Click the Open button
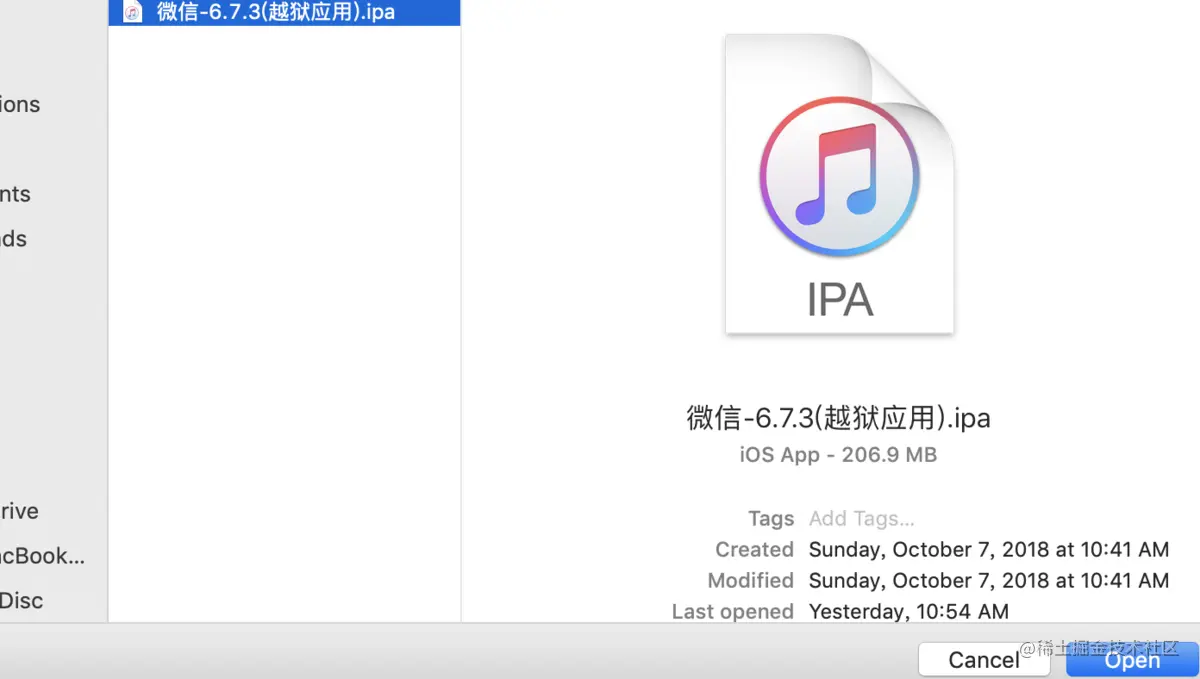The image size is (1200, 679). pyautogui.click(x=1132, y=659)
